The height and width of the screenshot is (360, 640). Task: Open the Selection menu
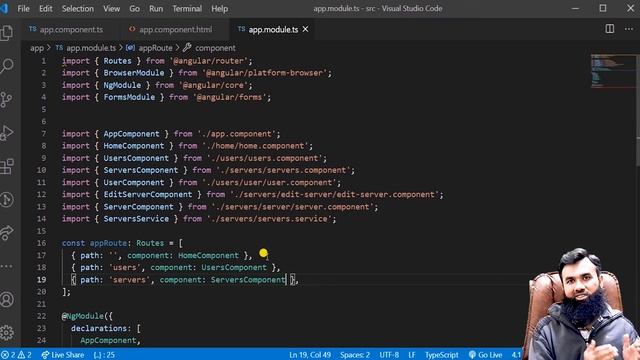78,9
